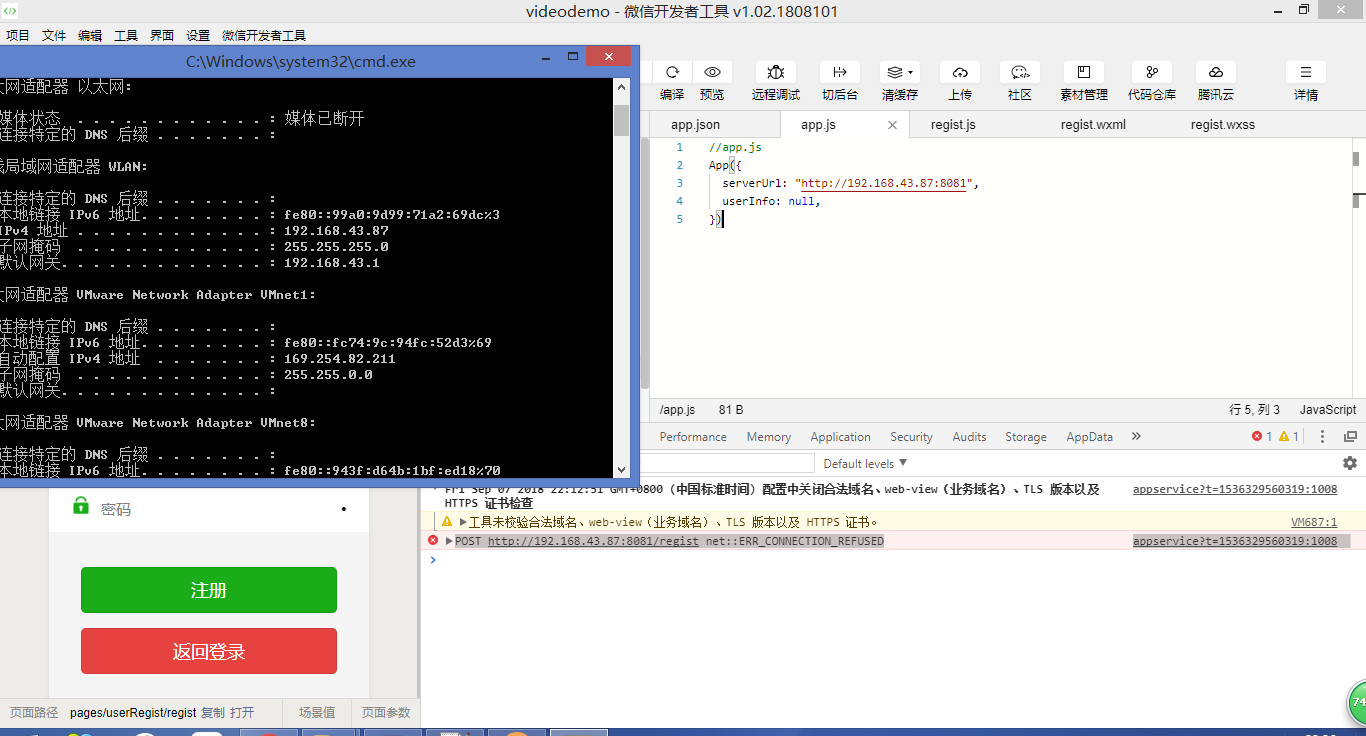1366x736 pixels.
Task: Open the 设置 menu
Action: coord(198,35)
